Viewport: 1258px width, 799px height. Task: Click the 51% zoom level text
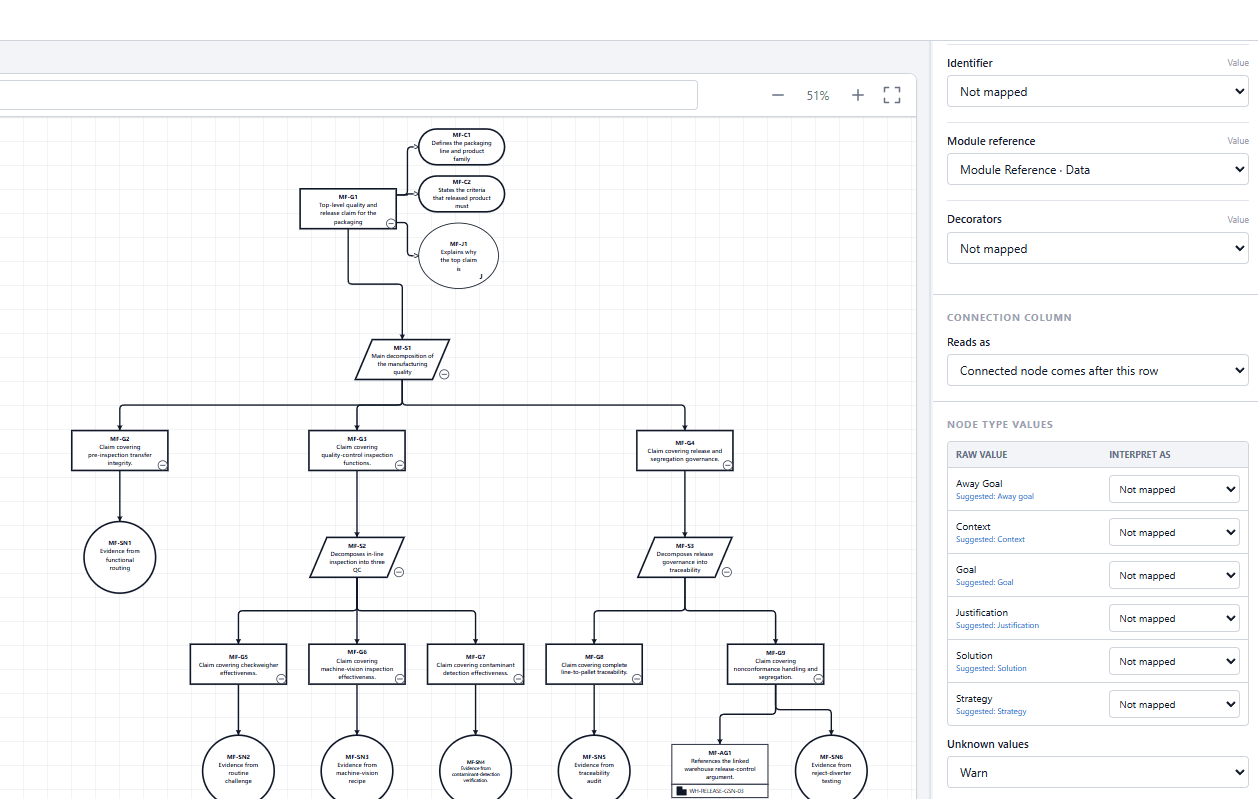click(818, 96)
